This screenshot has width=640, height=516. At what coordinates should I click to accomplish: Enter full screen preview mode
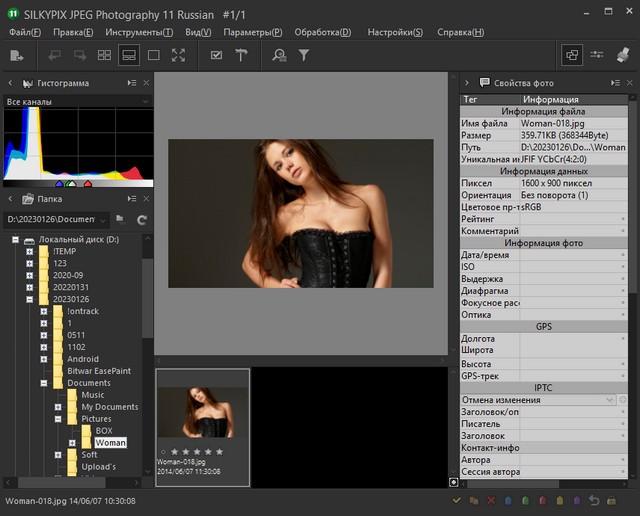point(179,56)
